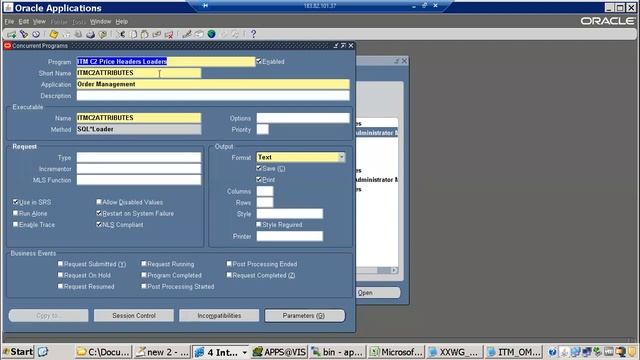The image size is (640, 360).
Task: Uncheck Use in SRS
Action: [16, 202]
